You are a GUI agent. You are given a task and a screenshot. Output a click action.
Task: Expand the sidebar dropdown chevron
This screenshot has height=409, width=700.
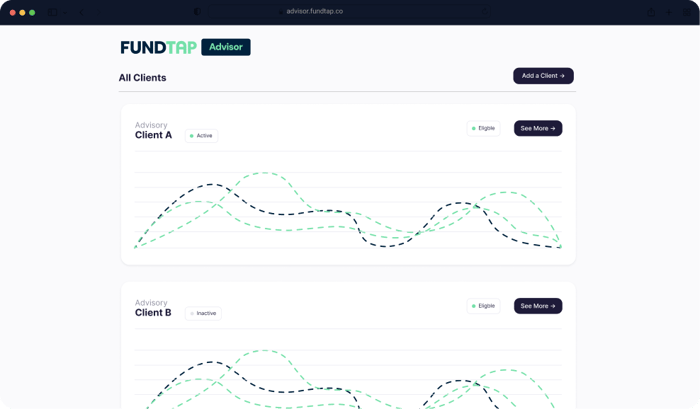click(65, 13)
